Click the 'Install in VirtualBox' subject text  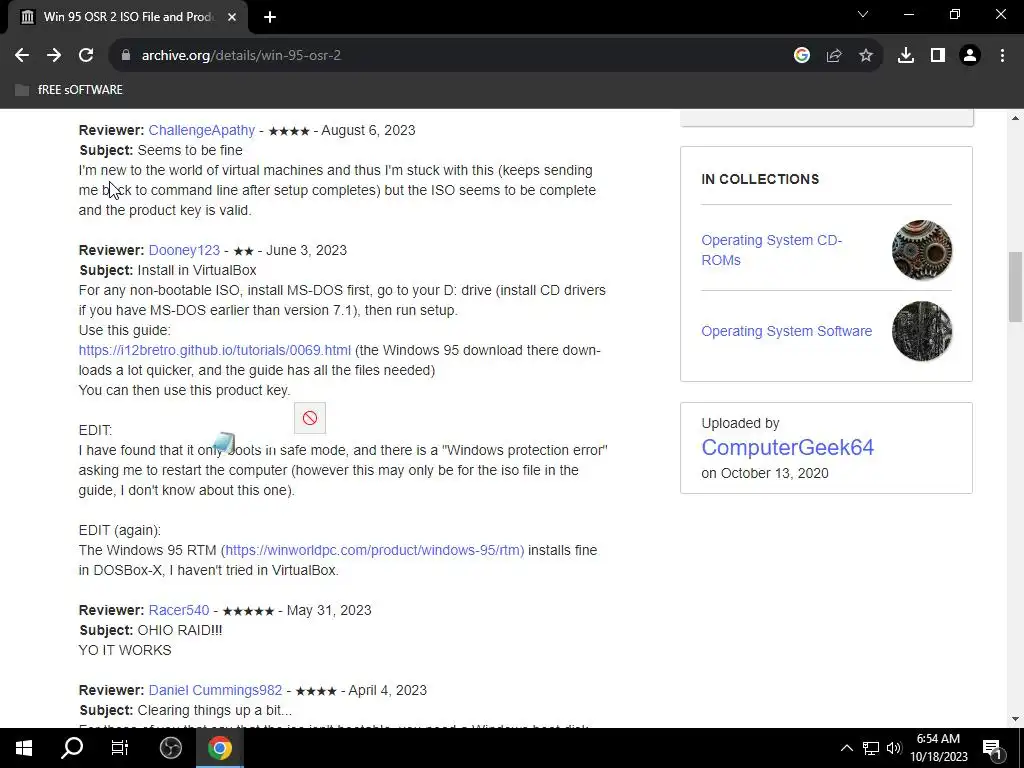click(x=197, y=270)
